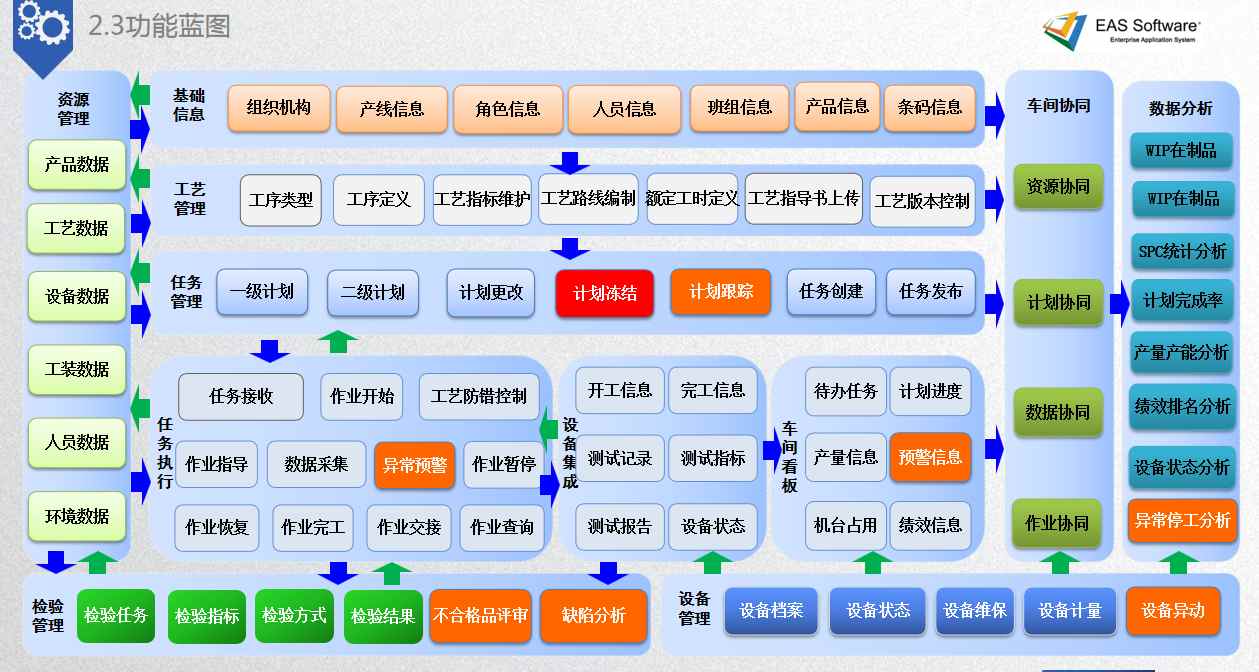Open the 待办任务 box

(846, 391)
